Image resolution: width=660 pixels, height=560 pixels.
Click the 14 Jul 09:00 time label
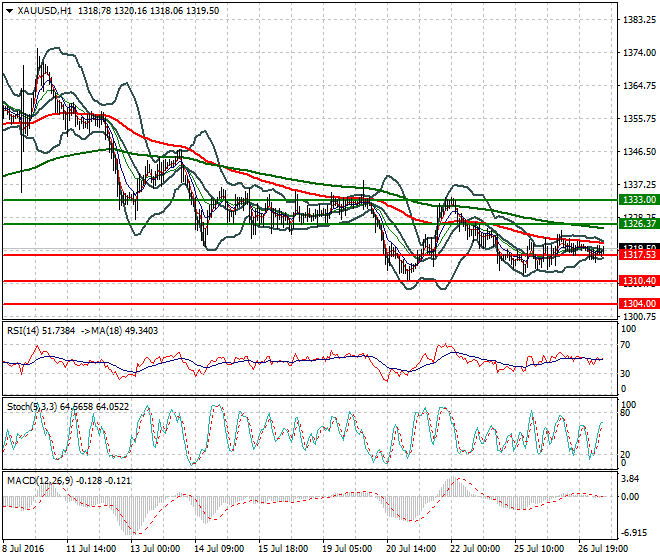[219, 549]
